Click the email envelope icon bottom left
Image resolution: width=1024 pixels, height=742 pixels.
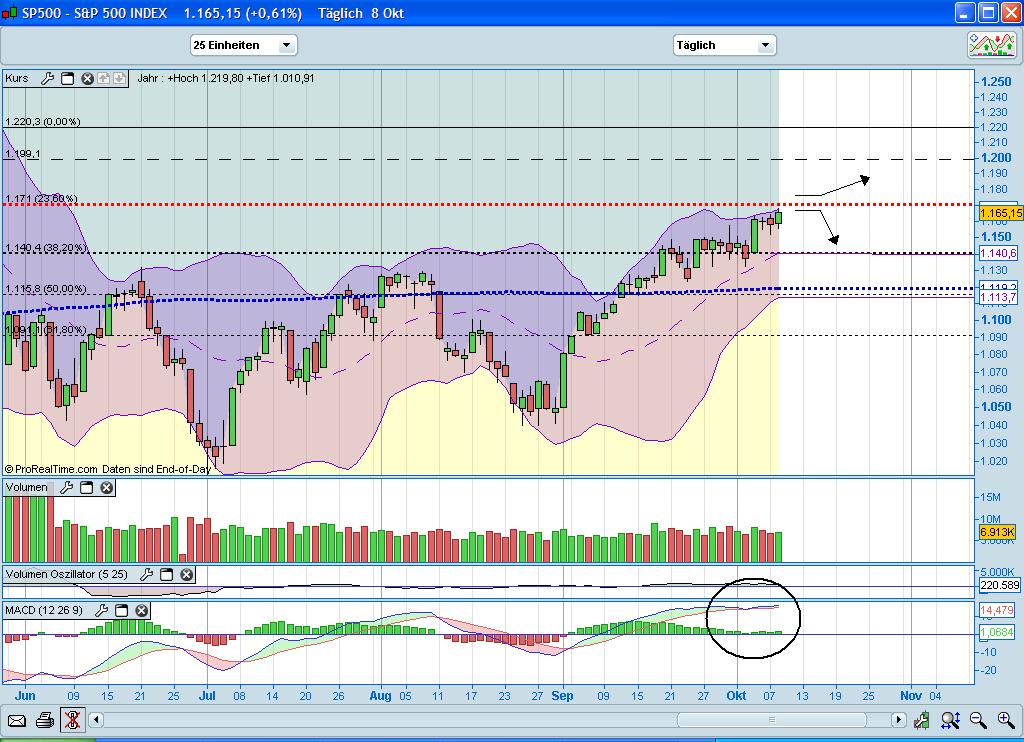16,721
